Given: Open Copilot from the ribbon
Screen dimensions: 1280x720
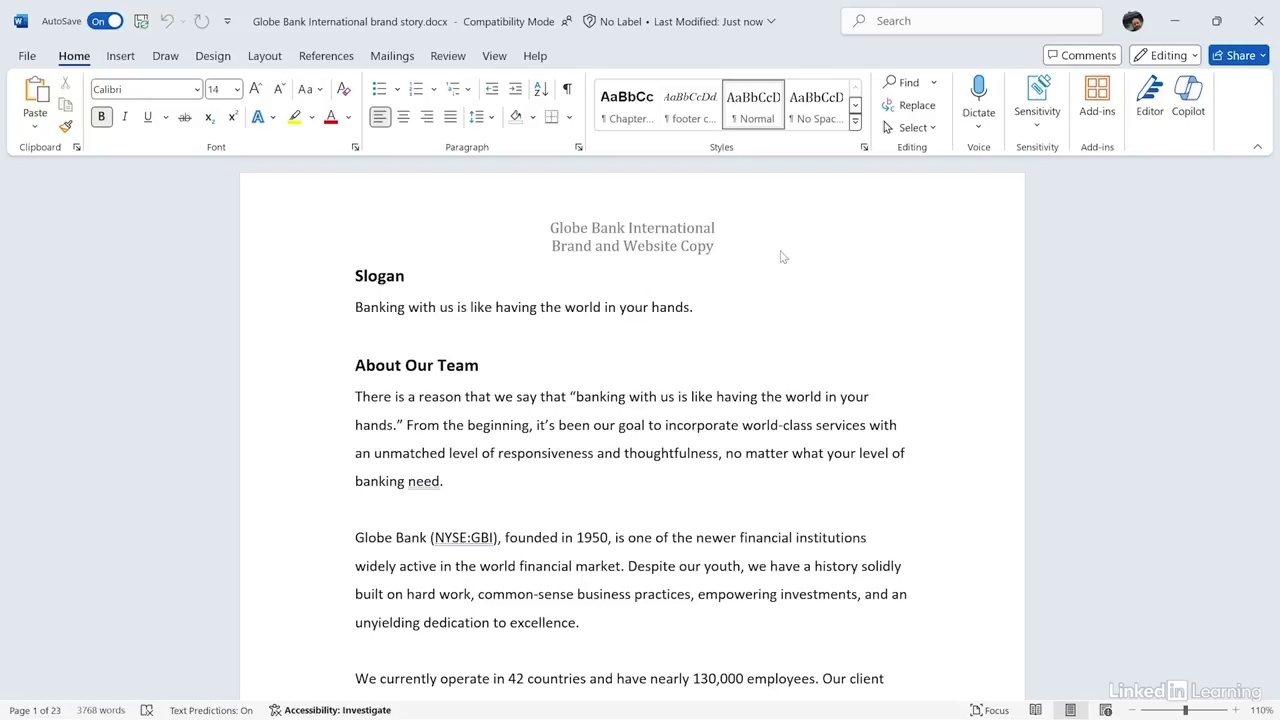Looking at the screenshot, I should click(1188, 97).
